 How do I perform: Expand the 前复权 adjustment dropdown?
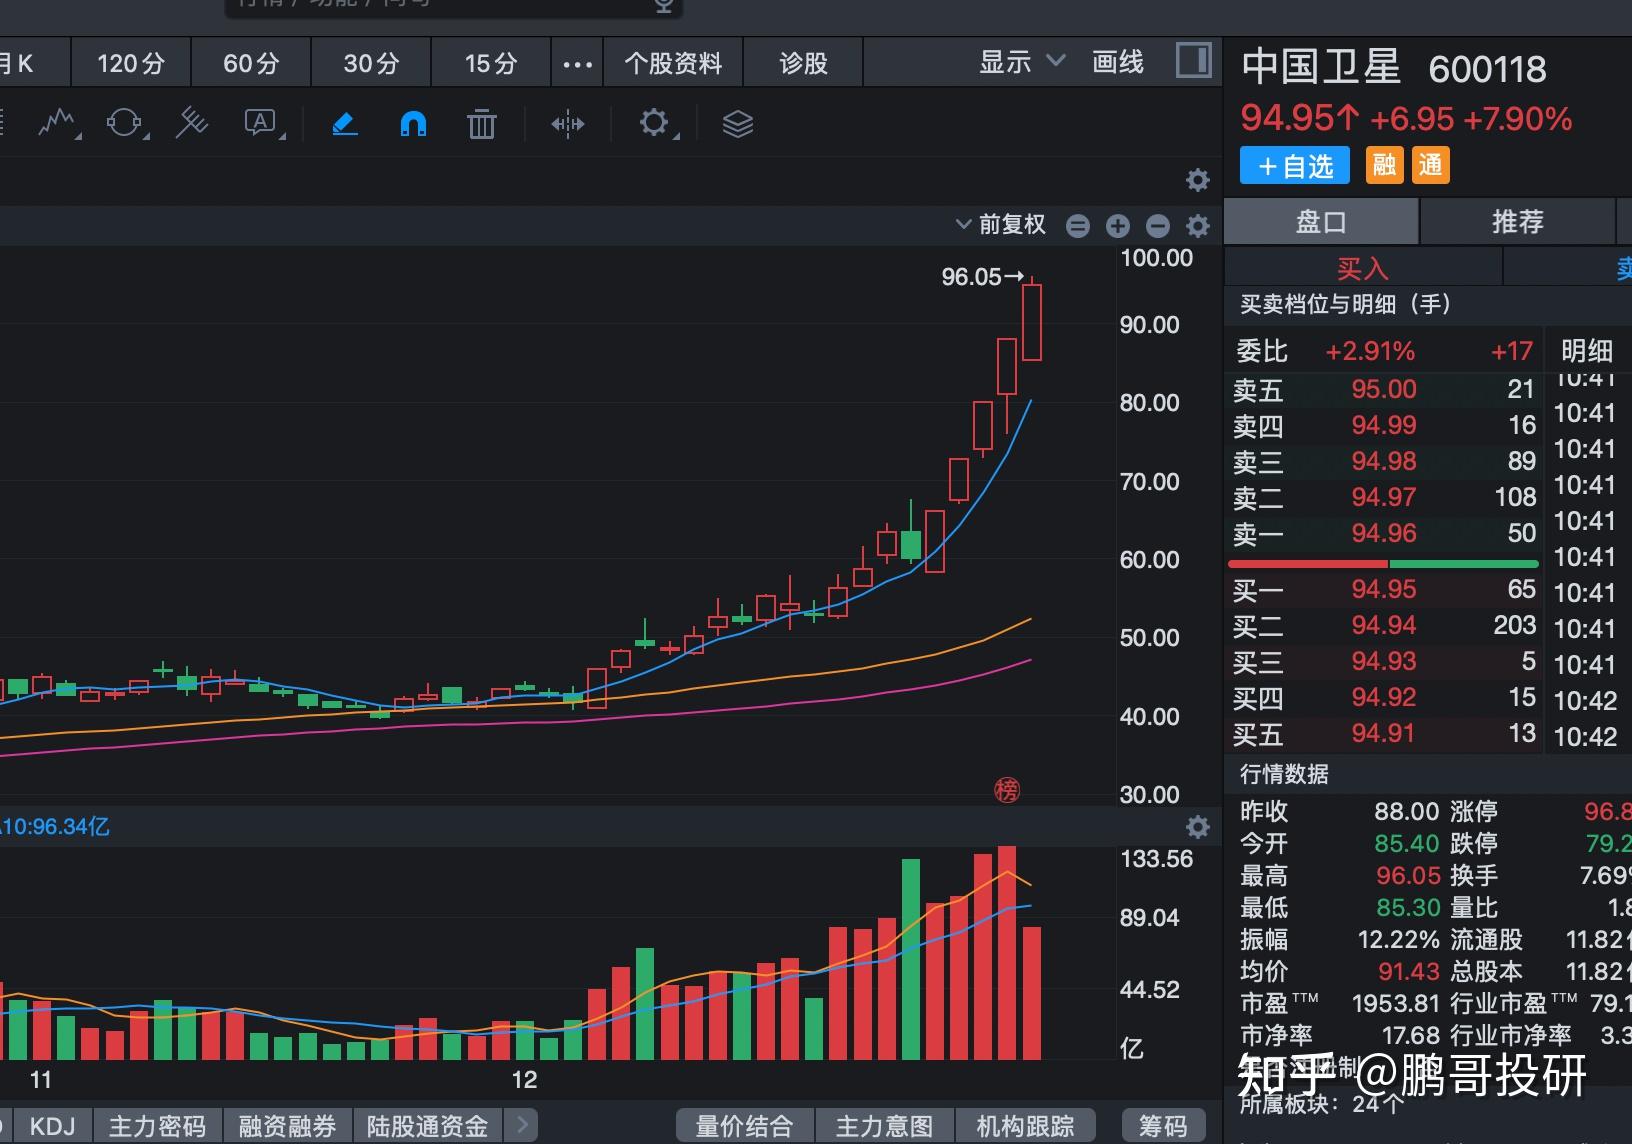[1000, 224]
